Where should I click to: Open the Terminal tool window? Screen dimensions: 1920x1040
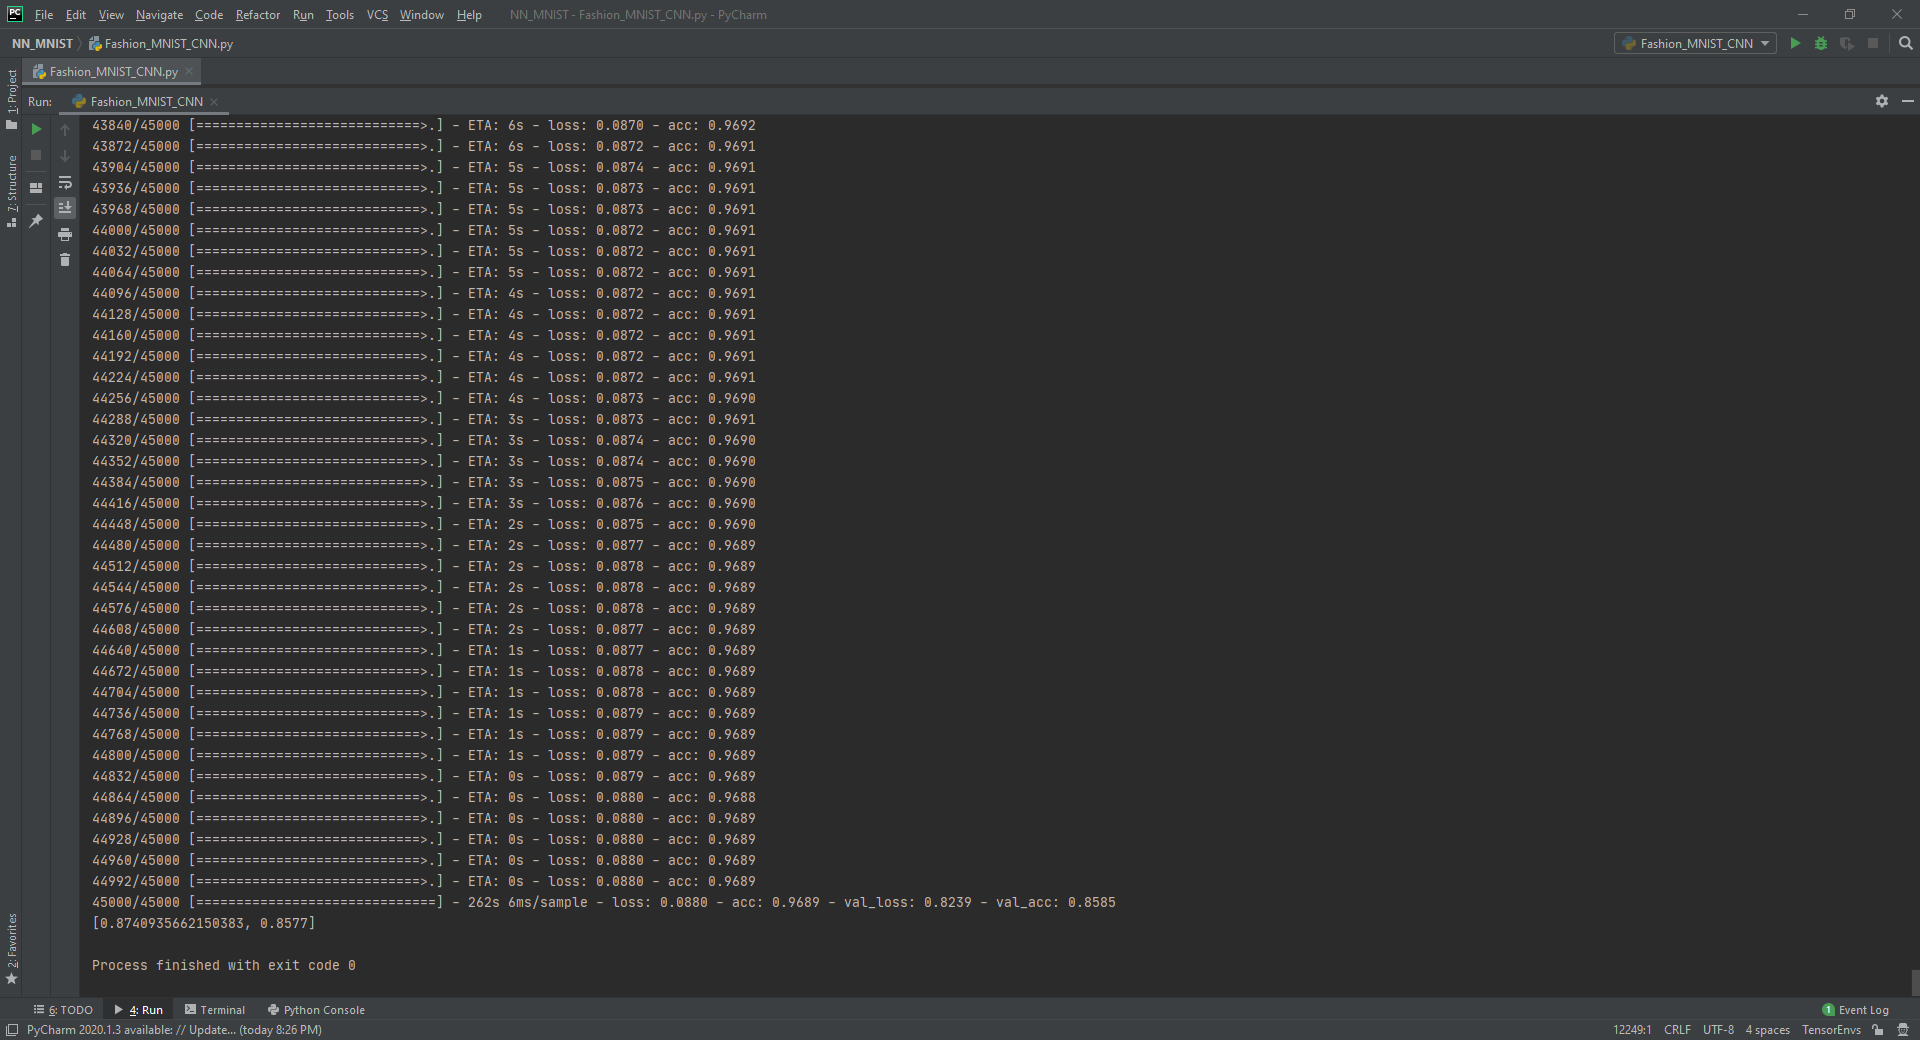pyautogui.click(x=215, y=1010)
